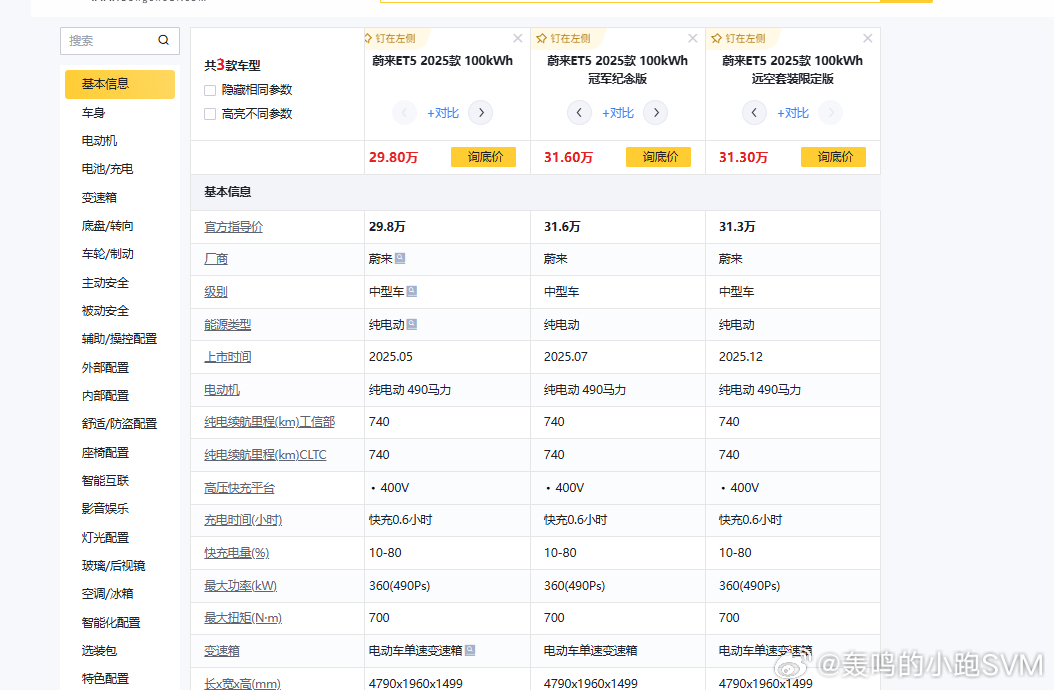
Task: Click left arrow under 冠军纪念版
Action: point(579,112)
